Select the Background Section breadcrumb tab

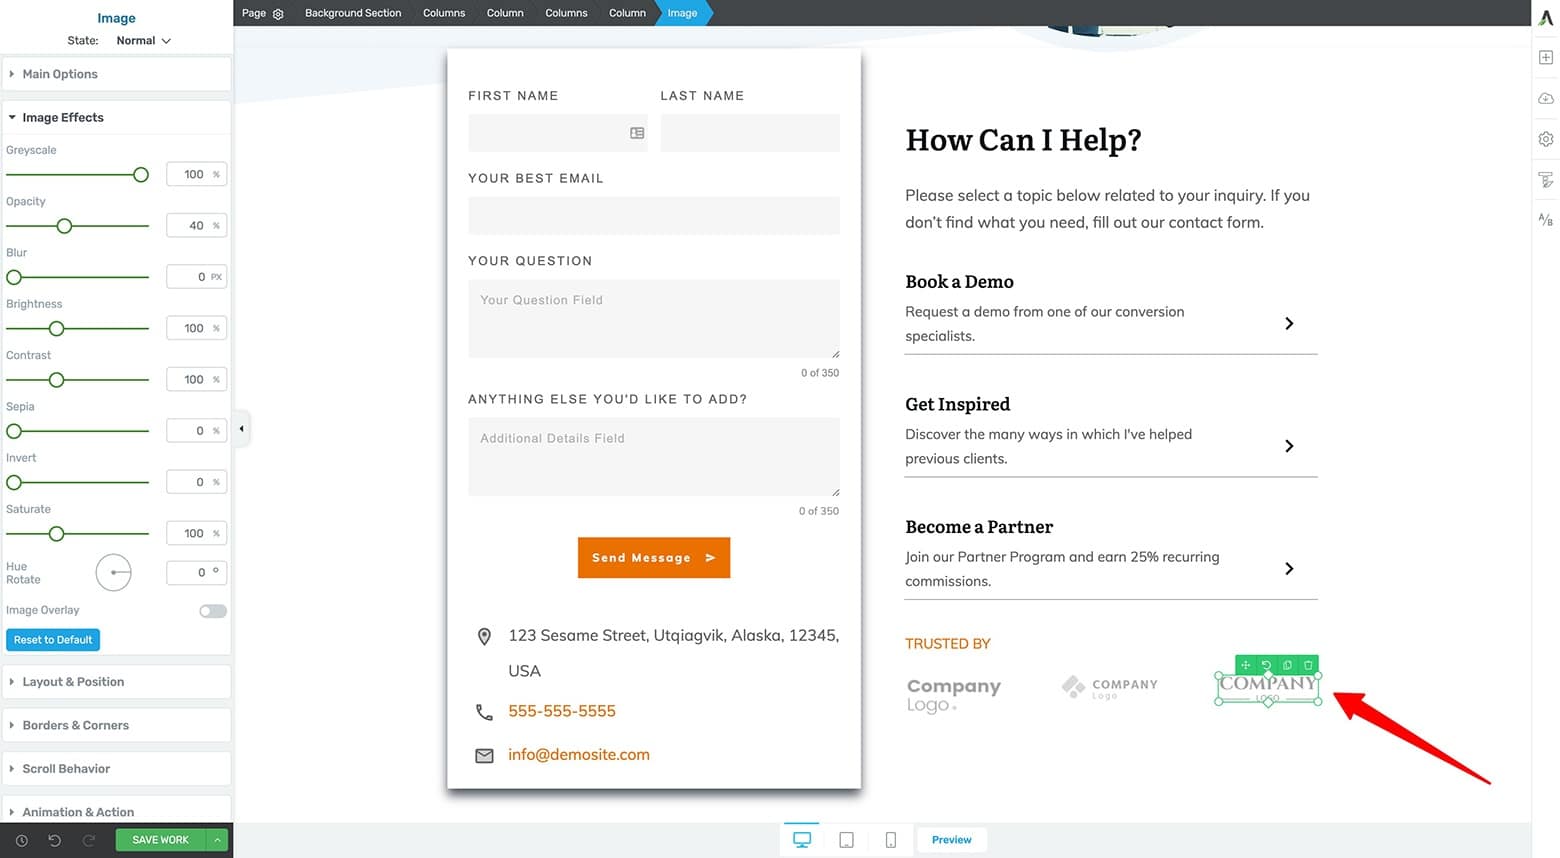coord(352,13)
